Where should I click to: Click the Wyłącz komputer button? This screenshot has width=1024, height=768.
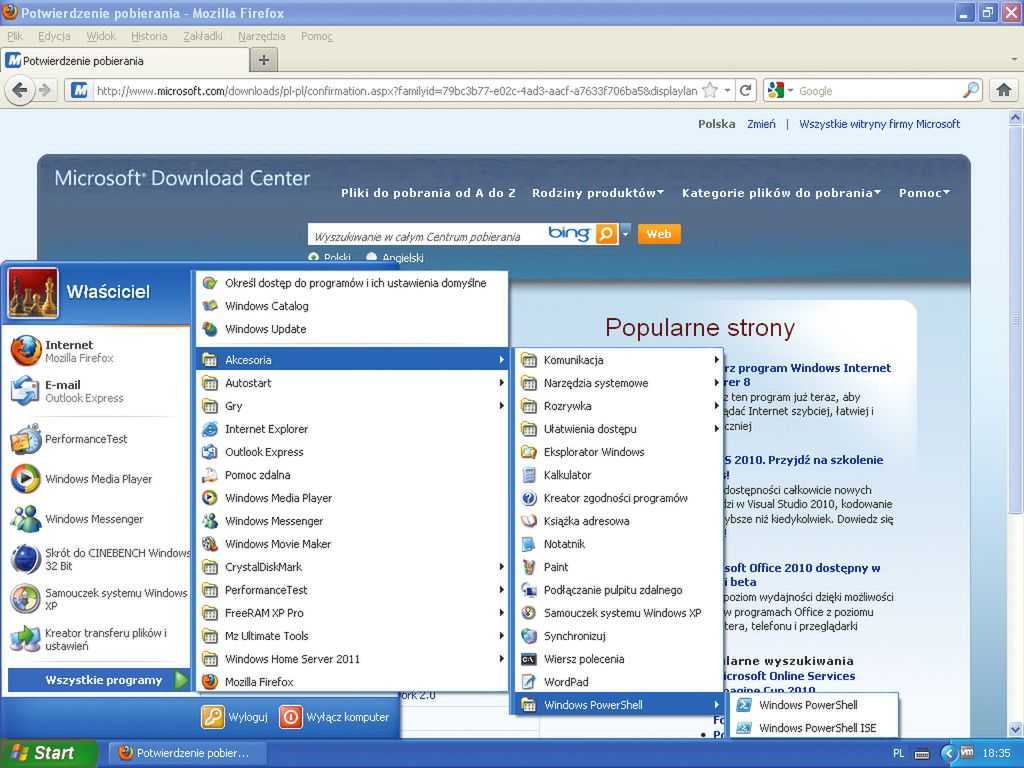tap(334, 716)
